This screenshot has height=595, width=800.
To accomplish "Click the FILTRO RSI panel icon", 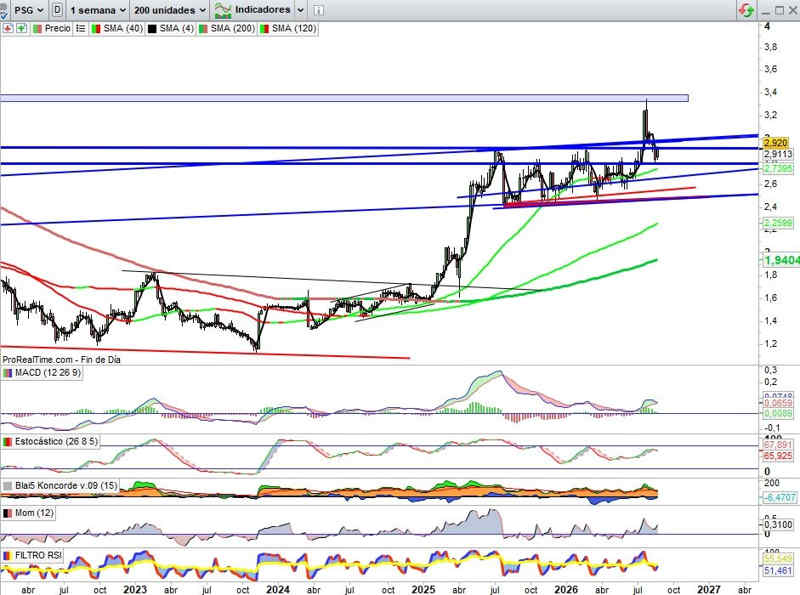I will point(8,555).
